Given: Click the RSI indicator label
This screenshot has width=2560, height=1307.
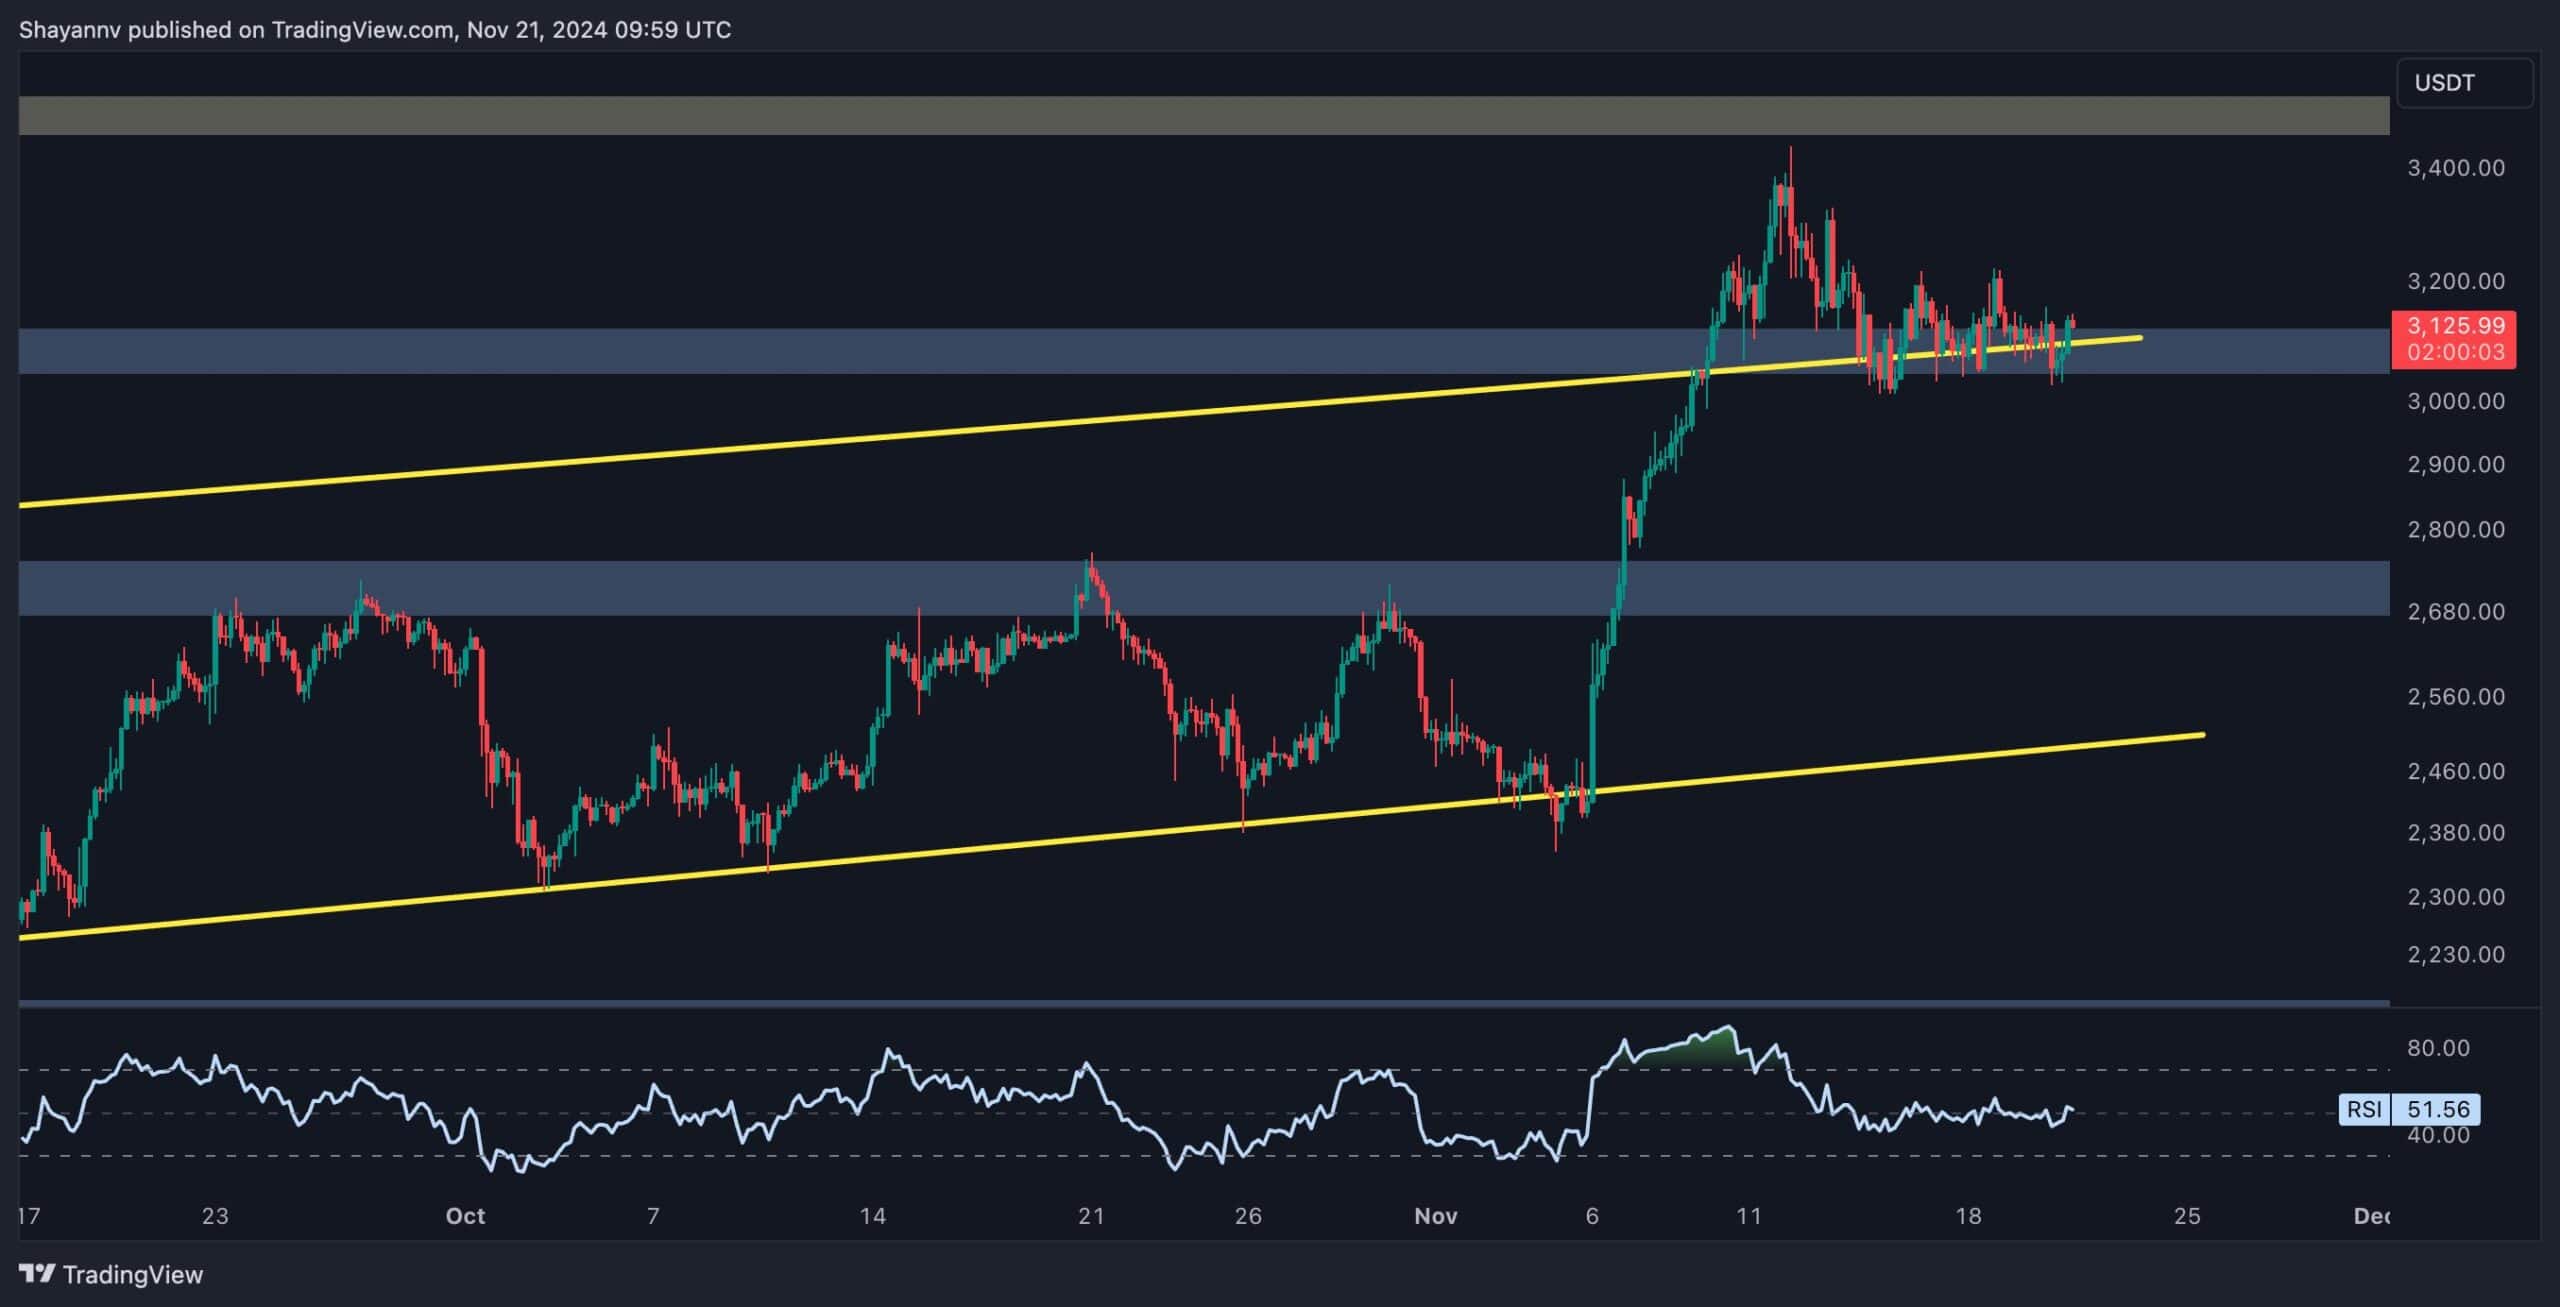Looking at the screenshot, I should click(2365, 1109).
